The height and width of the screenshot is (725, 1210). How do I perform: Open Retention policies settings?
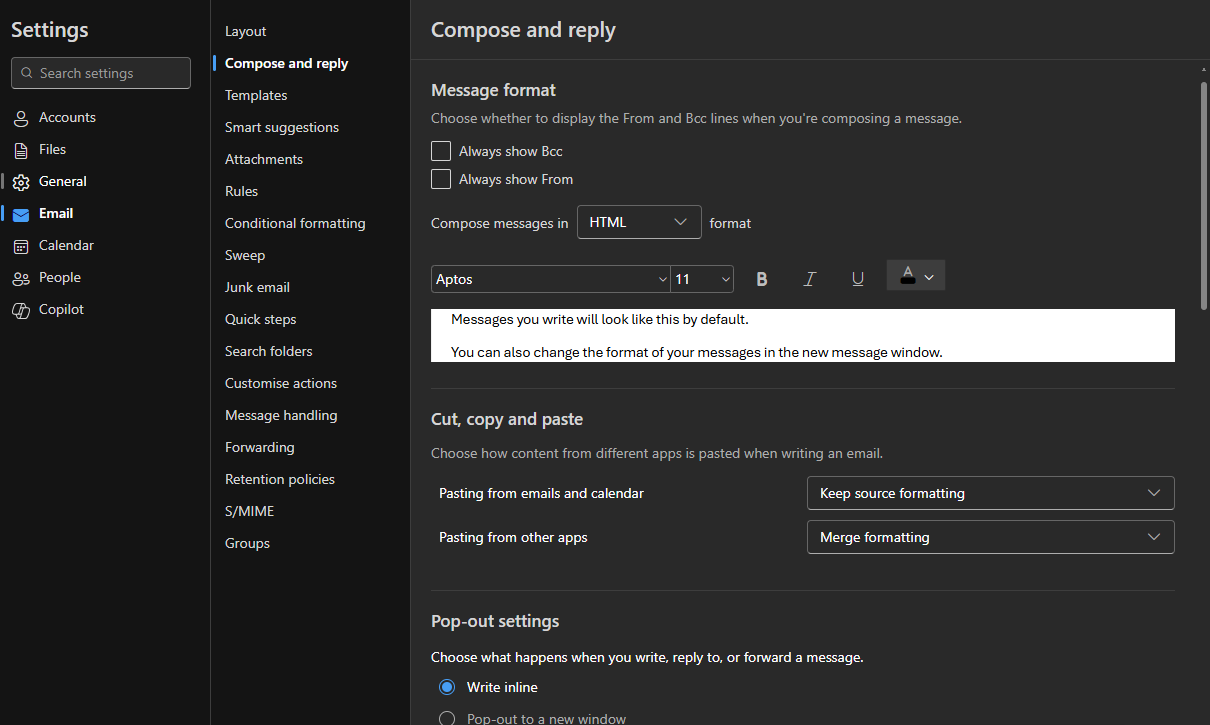pos(280,479)
